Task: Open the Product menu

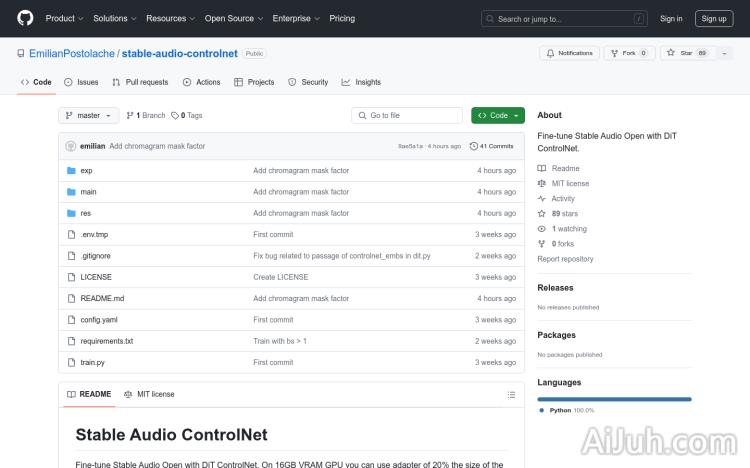Action: point(64,18)
